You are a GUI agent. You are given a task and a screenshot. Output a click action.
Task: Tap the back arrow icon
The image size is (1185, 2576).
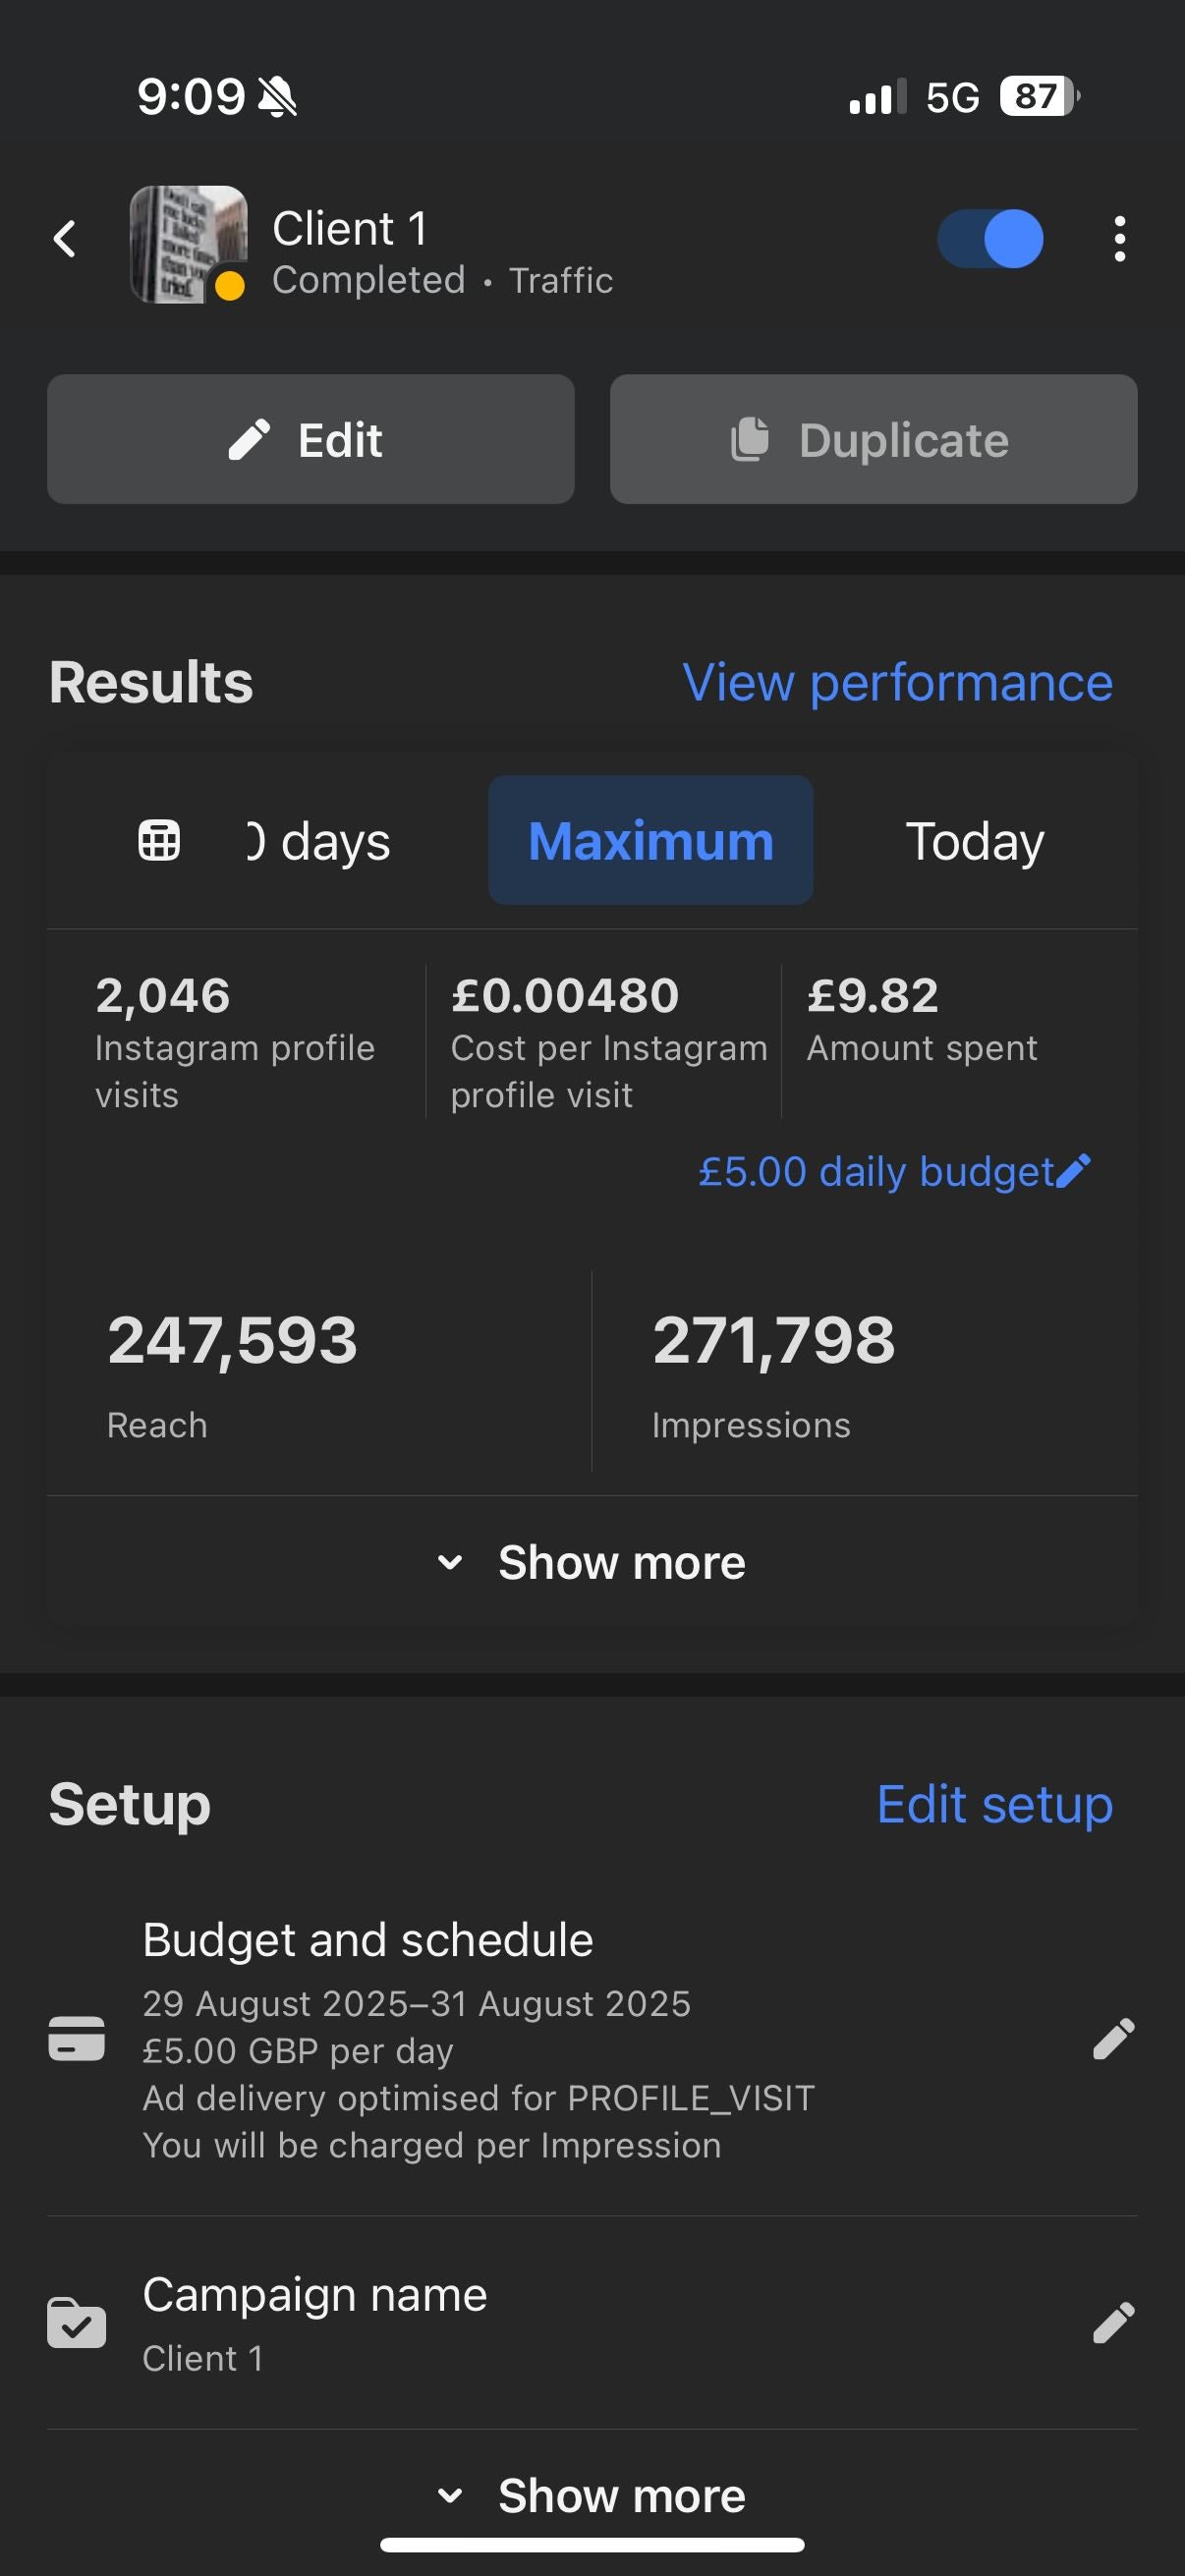pos(66,240)
